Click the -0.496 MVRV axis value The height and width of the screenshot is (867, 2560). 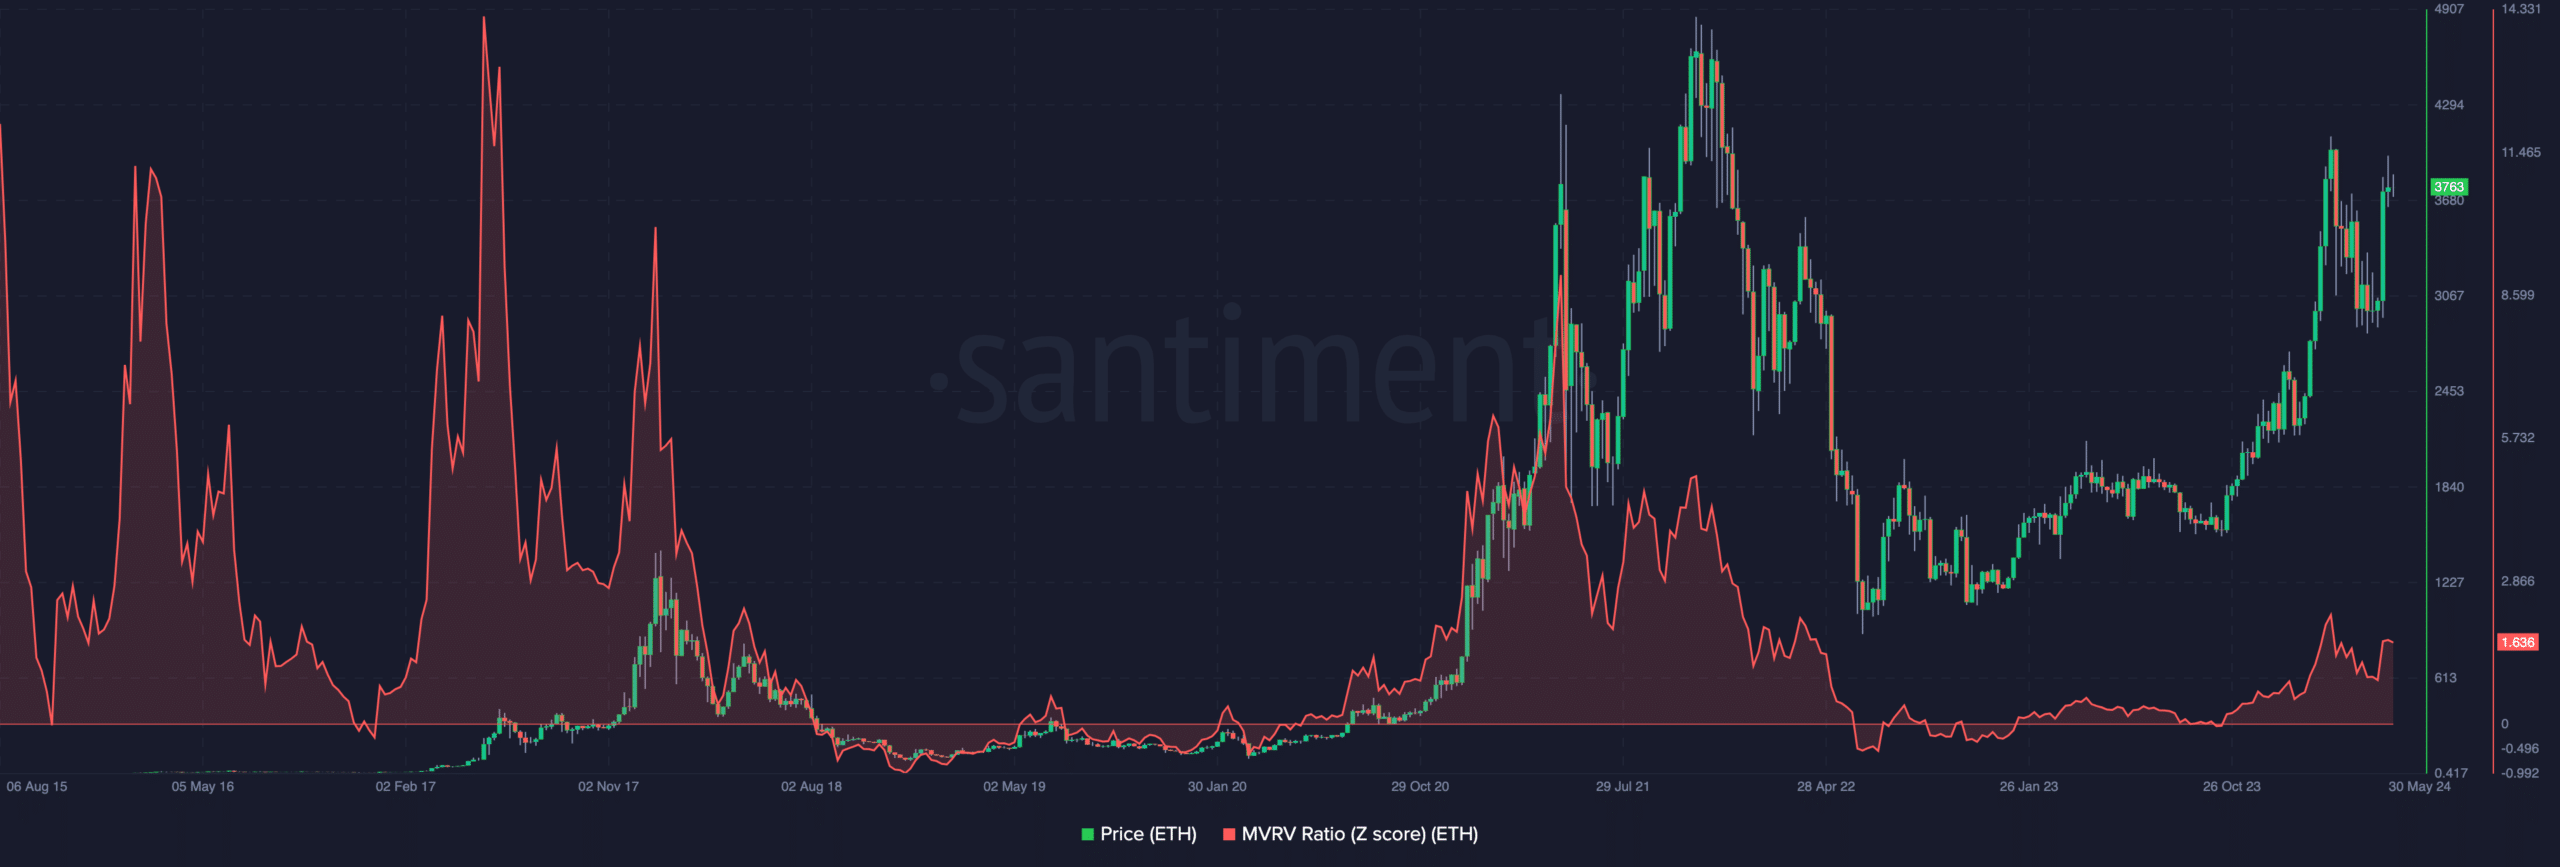2520,749
